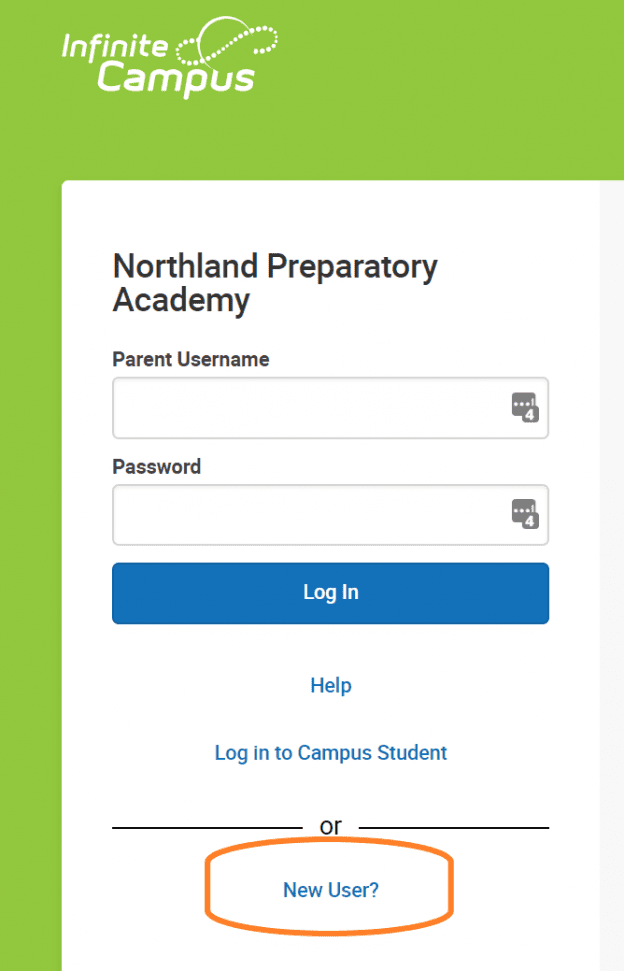Click the dotted infinity loop symbol in logo
Image resolution: width=624 pixels, height=971 pixels.
tap(227, 41)
